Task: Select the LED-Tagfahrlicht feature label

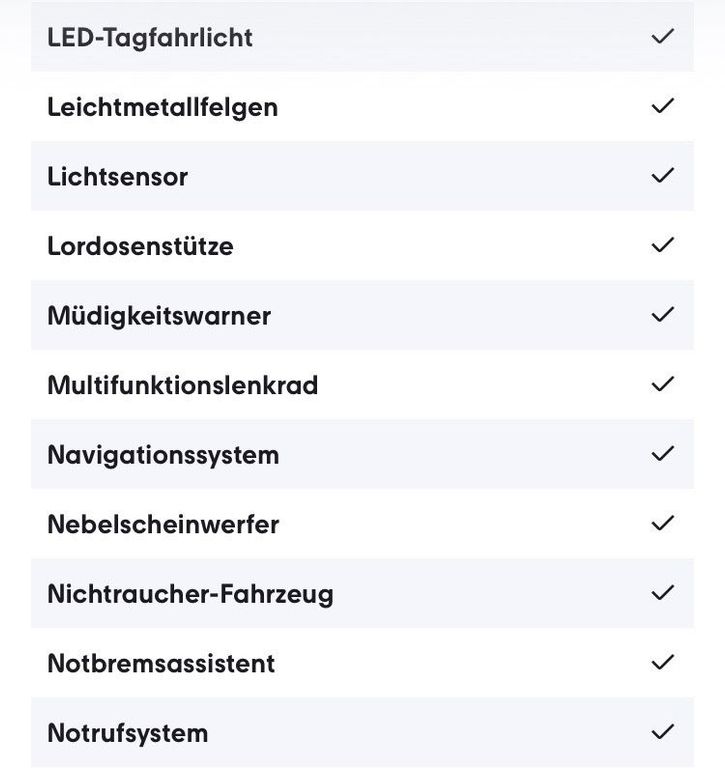Action: click(150, 38)
